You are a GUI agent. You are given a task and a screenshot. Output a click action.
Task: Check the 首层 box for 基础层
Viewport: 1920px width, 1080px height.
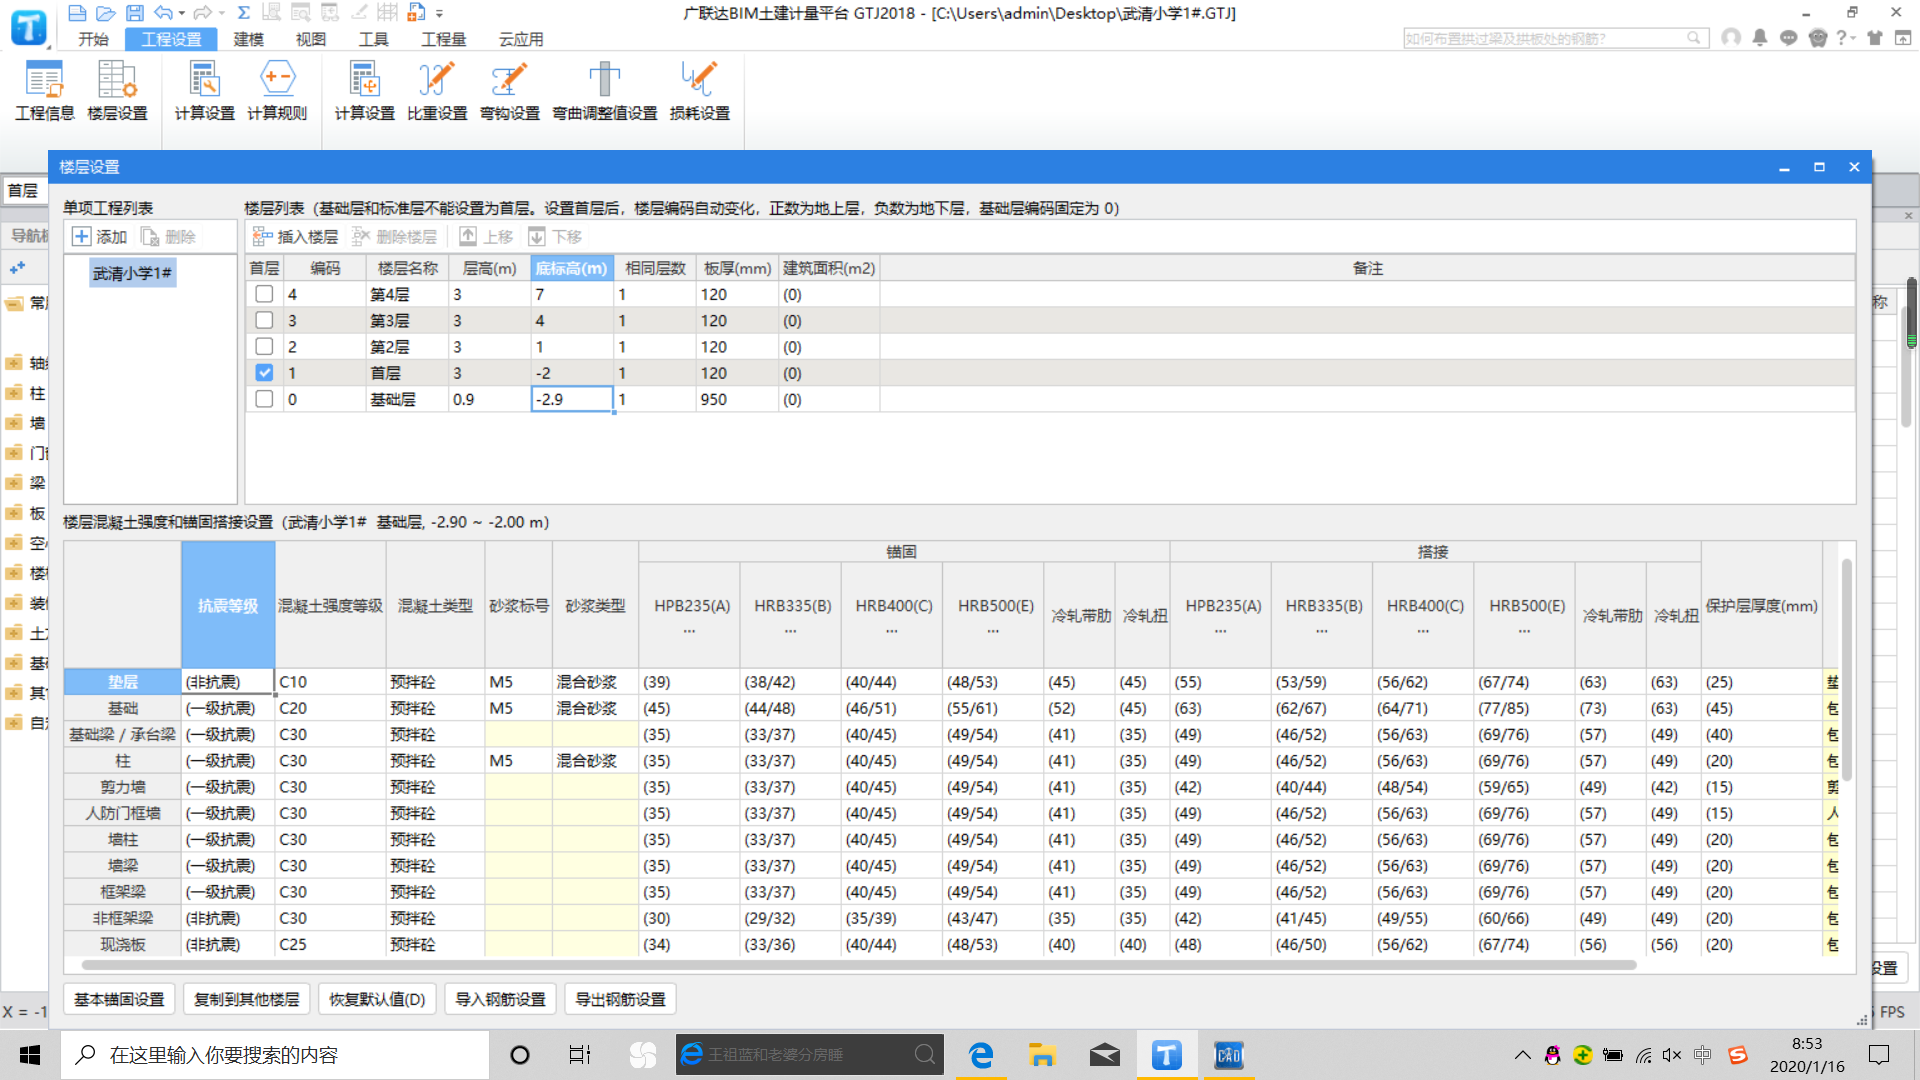(x=264, y=398)
